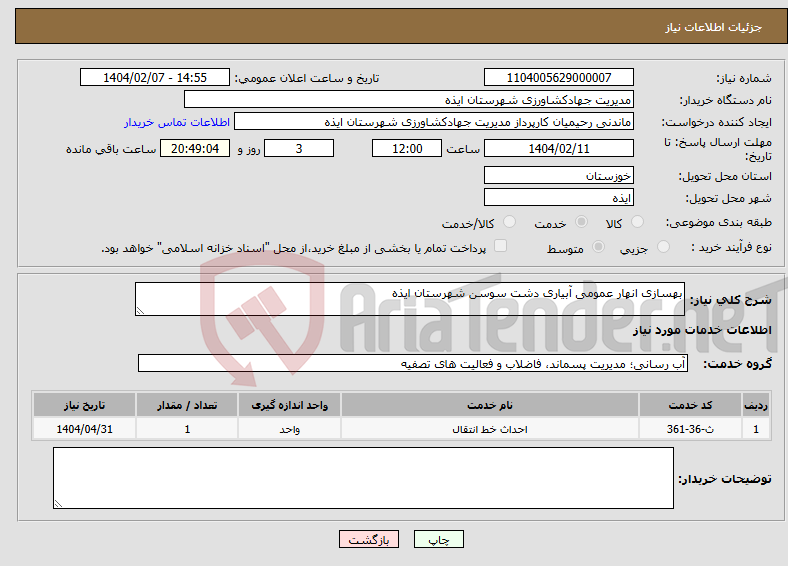Click the deadline hour field 12:00

point(407,148)
